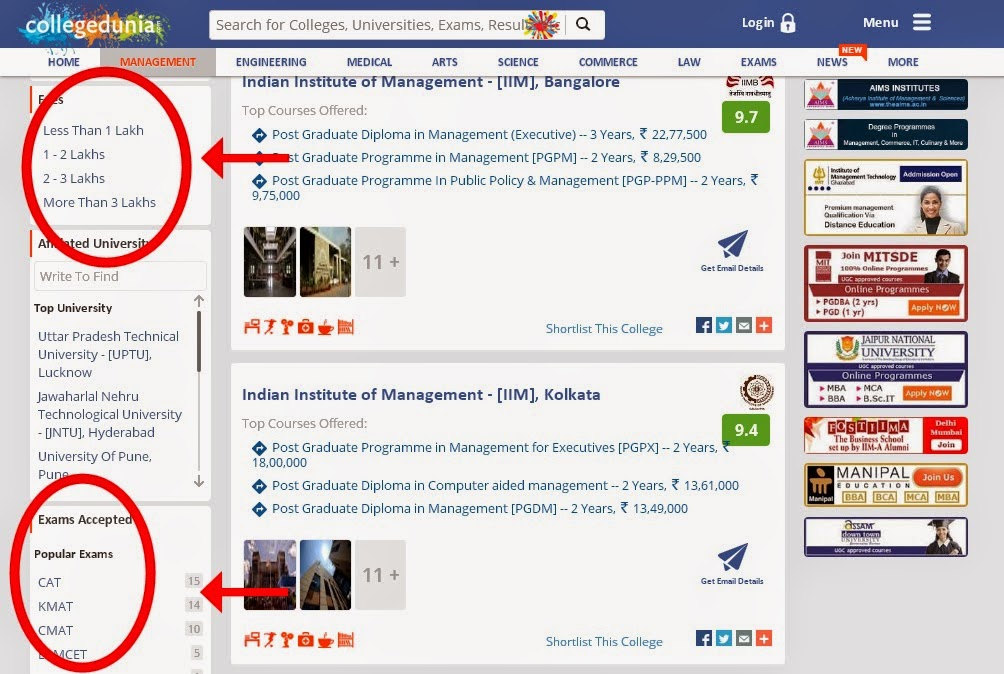
Task: Filter fees 2 - 3 Lakhs
Action: [74, 179]
